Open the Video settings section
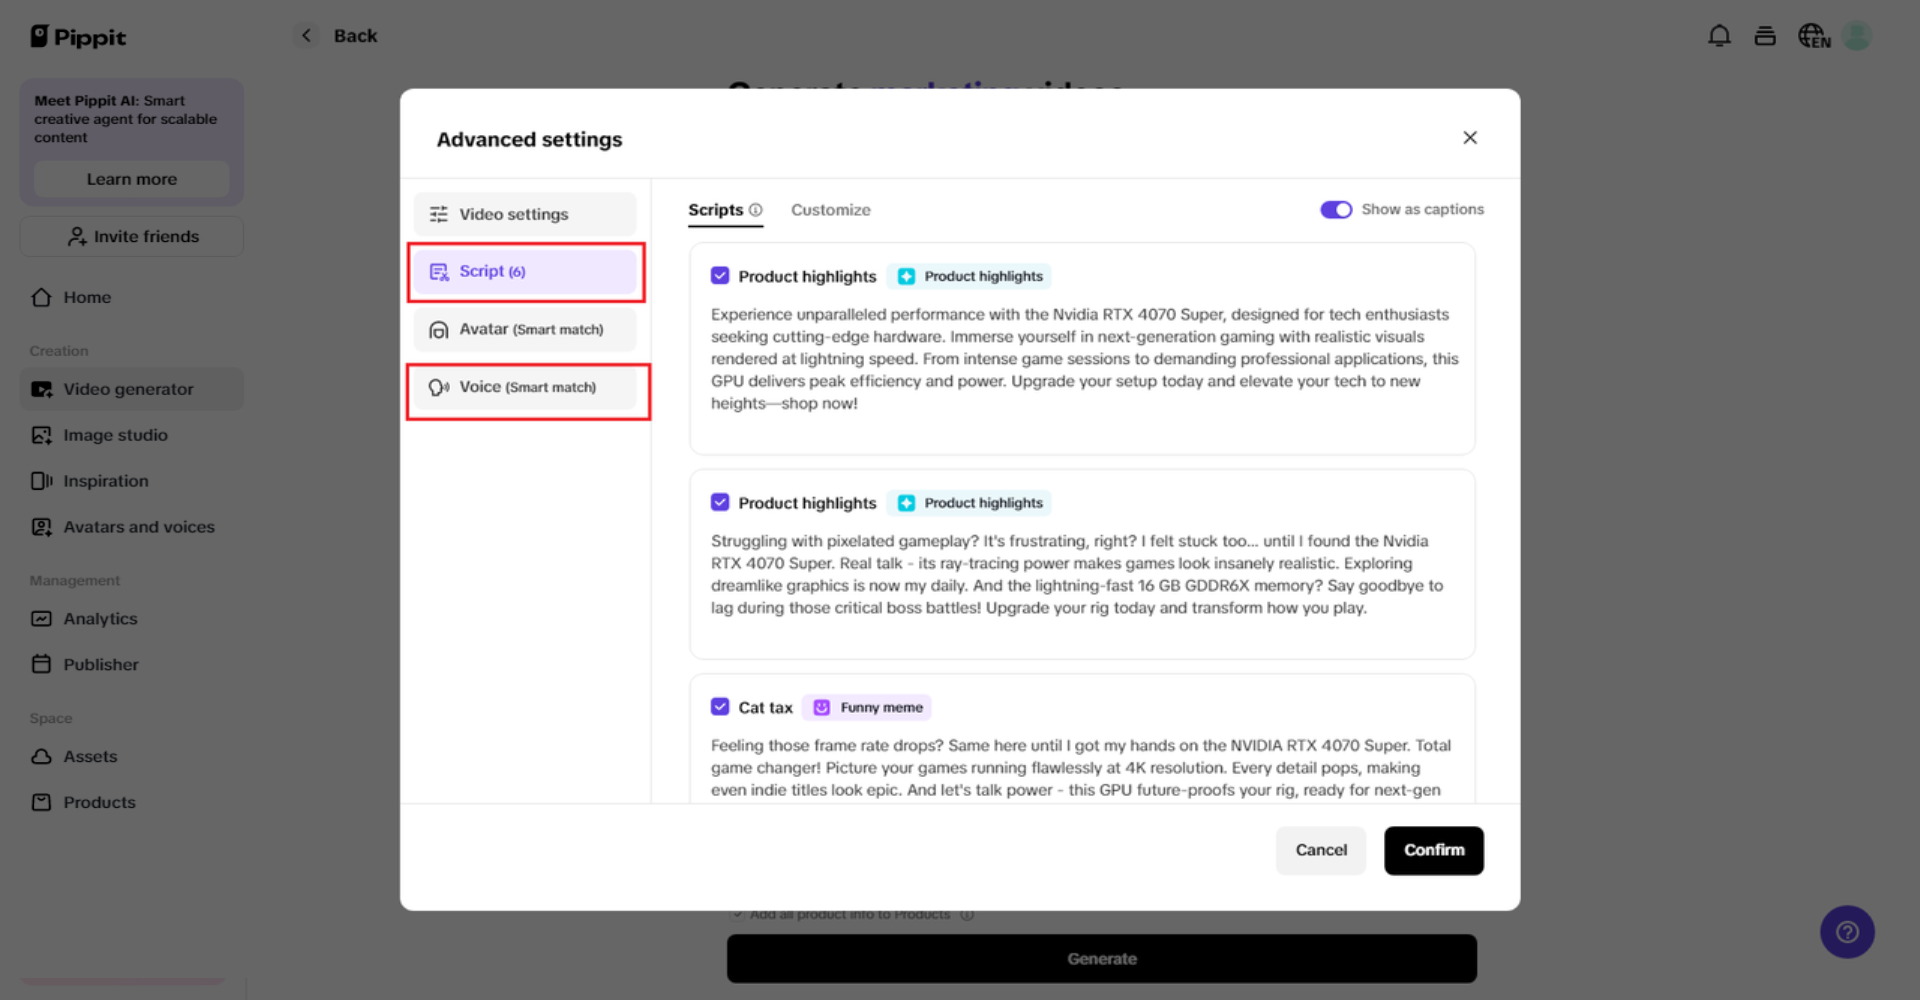Viewport: 1920px width, 1000px height. point(525,214)
